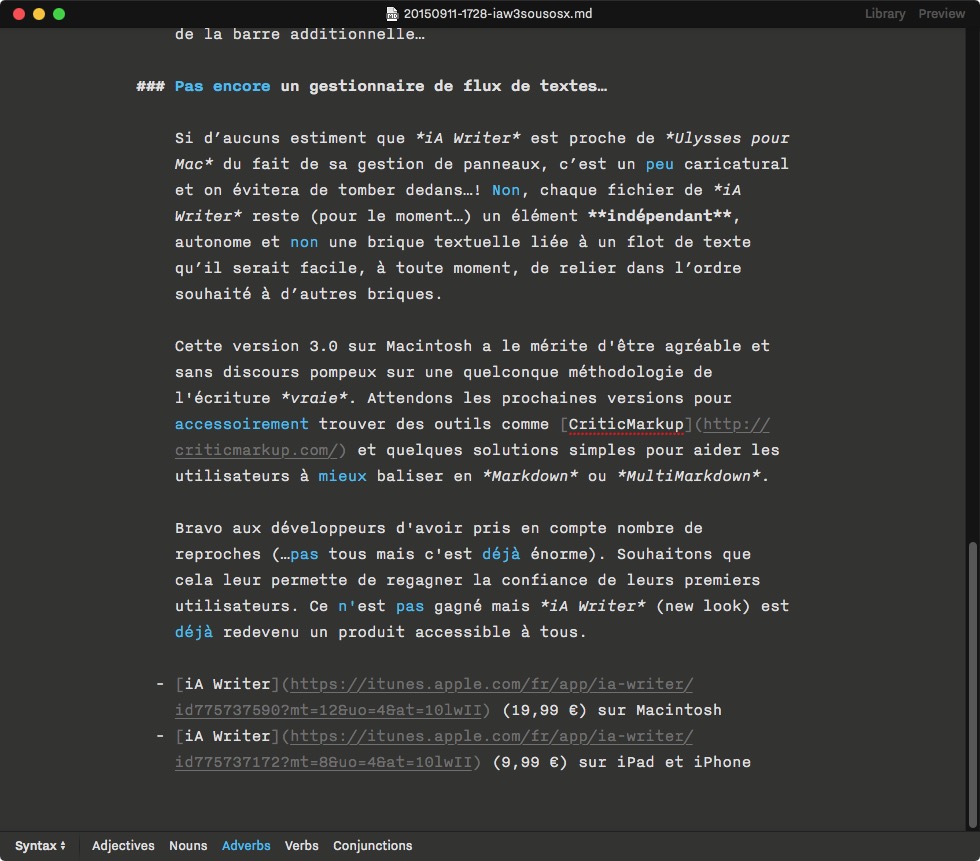Click the vertical scrollbar thumb
This screenshot has width=980, height=861.
(x=972, y=684)
